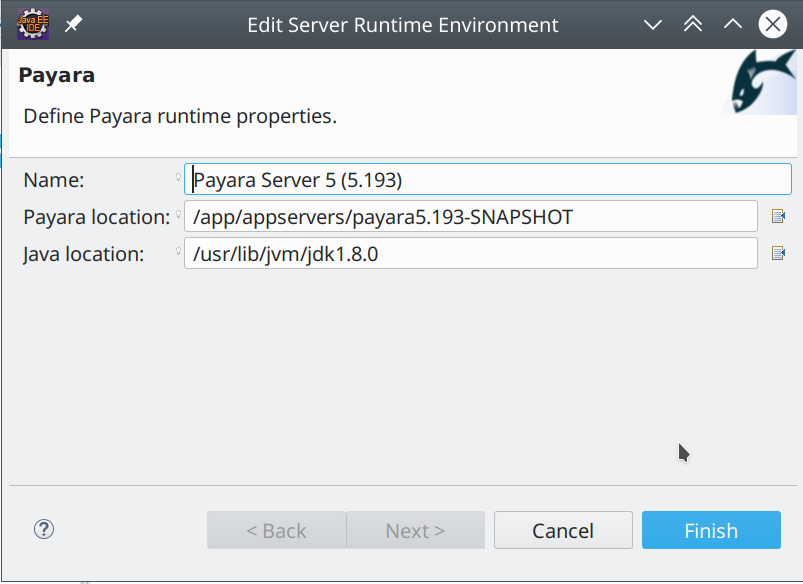803x584 pixels.
Task: Open window menu via Java EE IDE icon
Action: click(33, 24)
